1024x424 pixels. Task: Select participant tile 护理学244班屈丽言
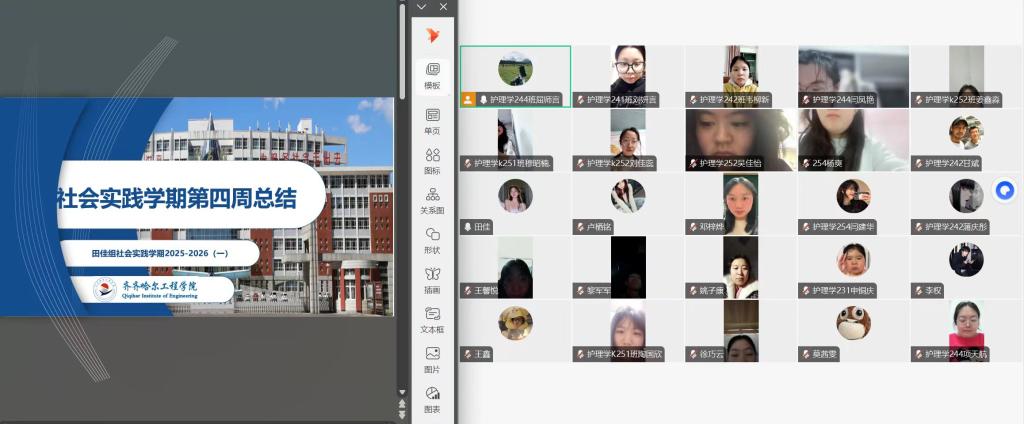tap(515, 76)
